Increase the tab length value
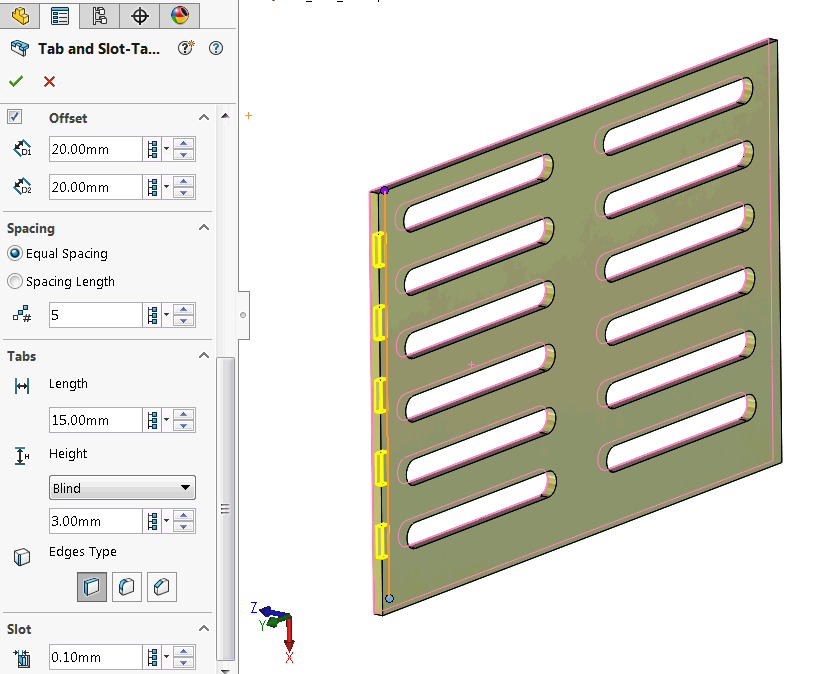Screen dimensions: 818x674 [x=184, y=414]
